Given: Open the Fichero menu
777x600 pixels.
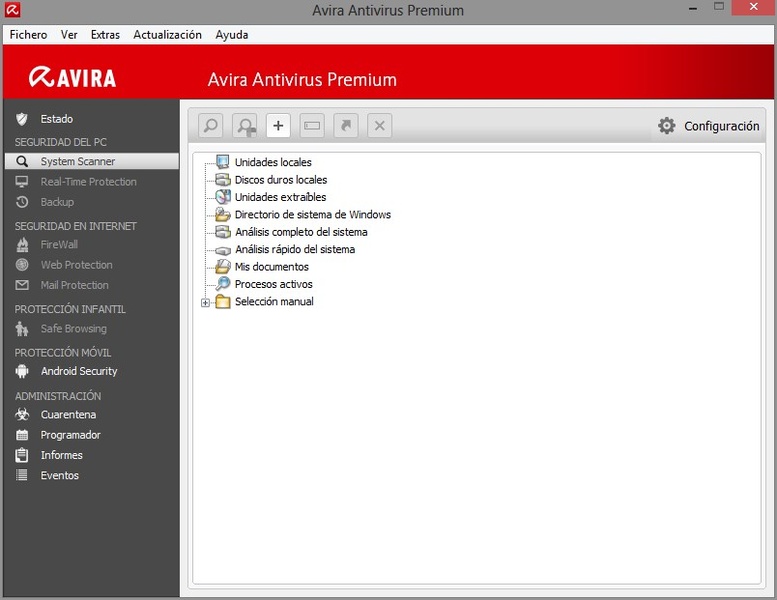Looking at the screenshot, I should click(x=28, y=35).
